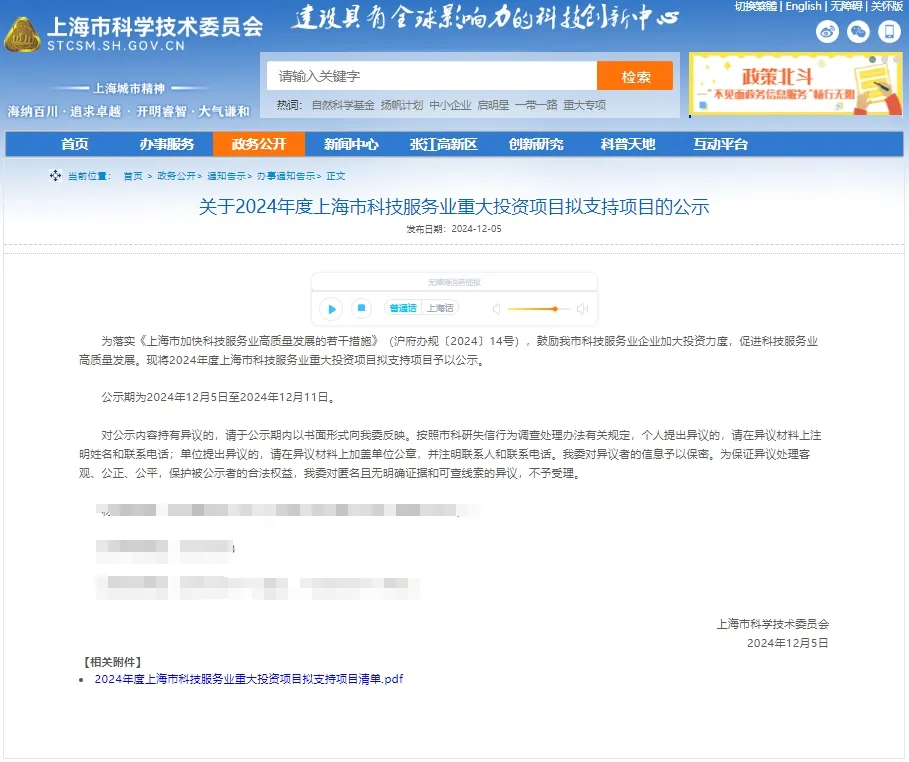Open 无障碍 accessibility mode
Image resolution: width=909 pixels, height=762 pixels.
pos(846,6)
